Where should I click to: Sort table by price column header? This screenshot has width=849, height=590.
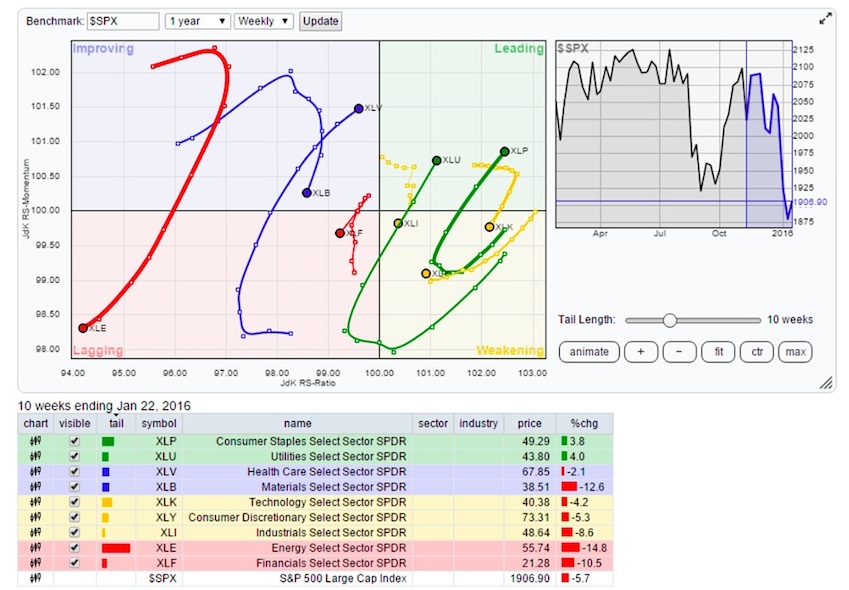529,423
